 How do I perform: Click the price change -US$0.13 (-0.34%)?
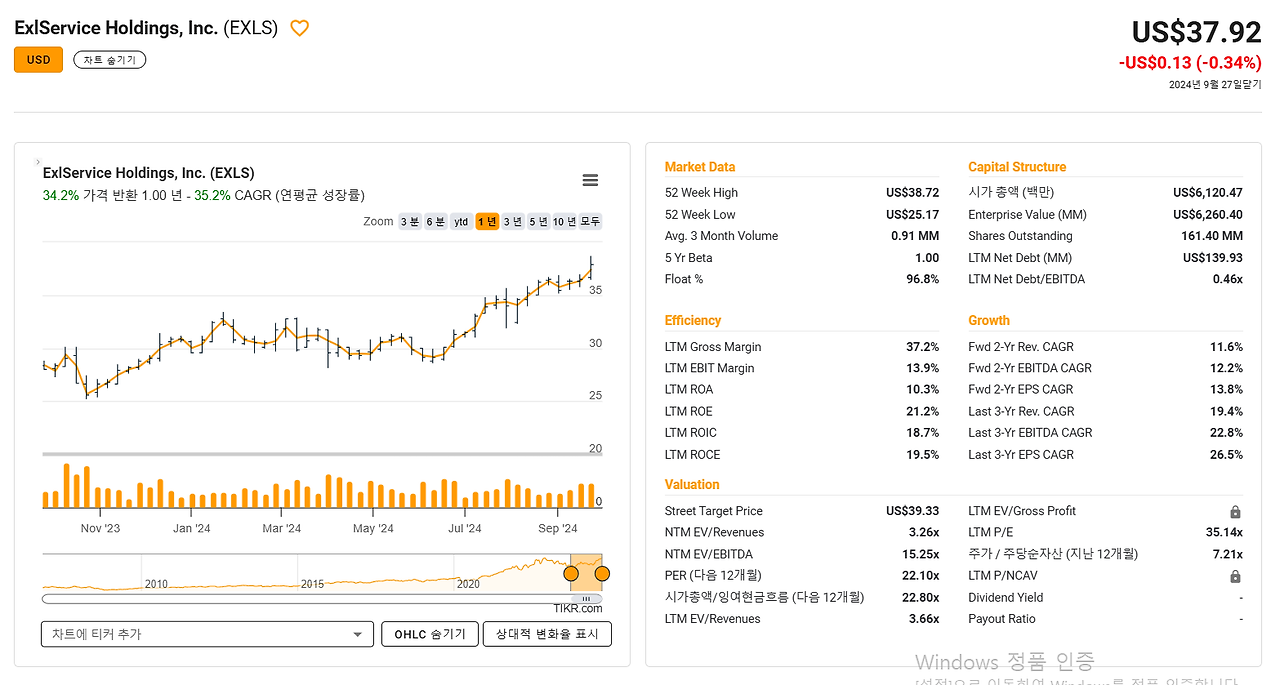(1190, 62)
